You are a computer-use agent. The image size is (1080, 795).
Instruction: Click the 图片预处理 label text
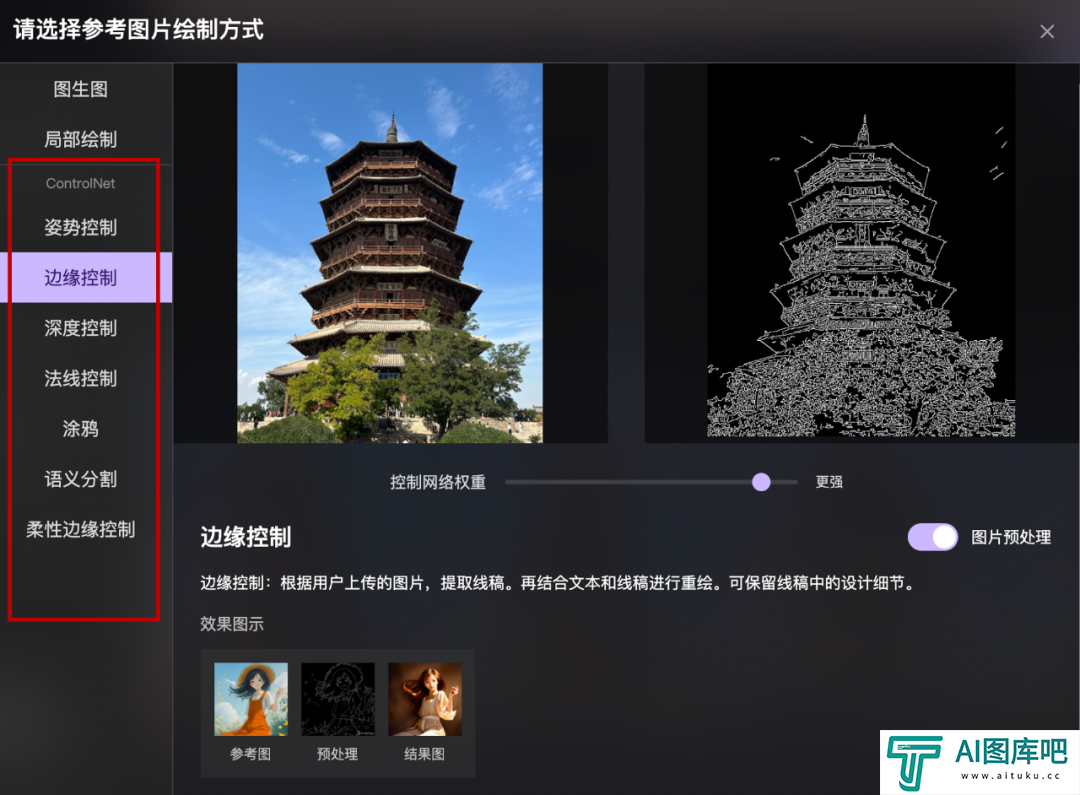(1011, 537)
